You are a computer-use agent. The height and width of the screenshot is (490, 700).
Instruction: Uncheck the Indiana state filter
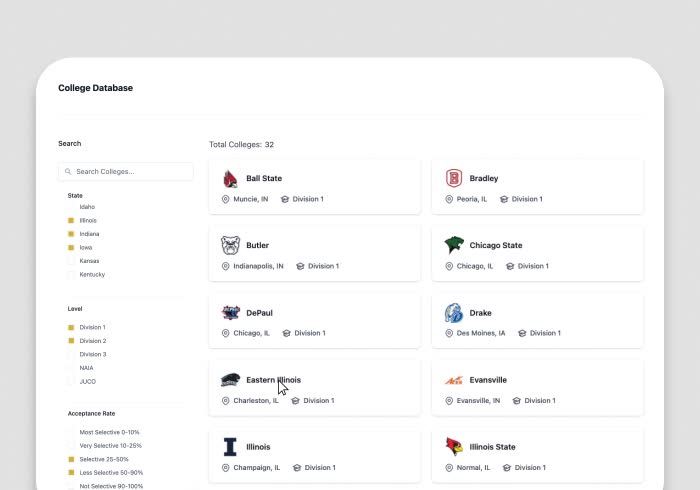coord(71,234)
